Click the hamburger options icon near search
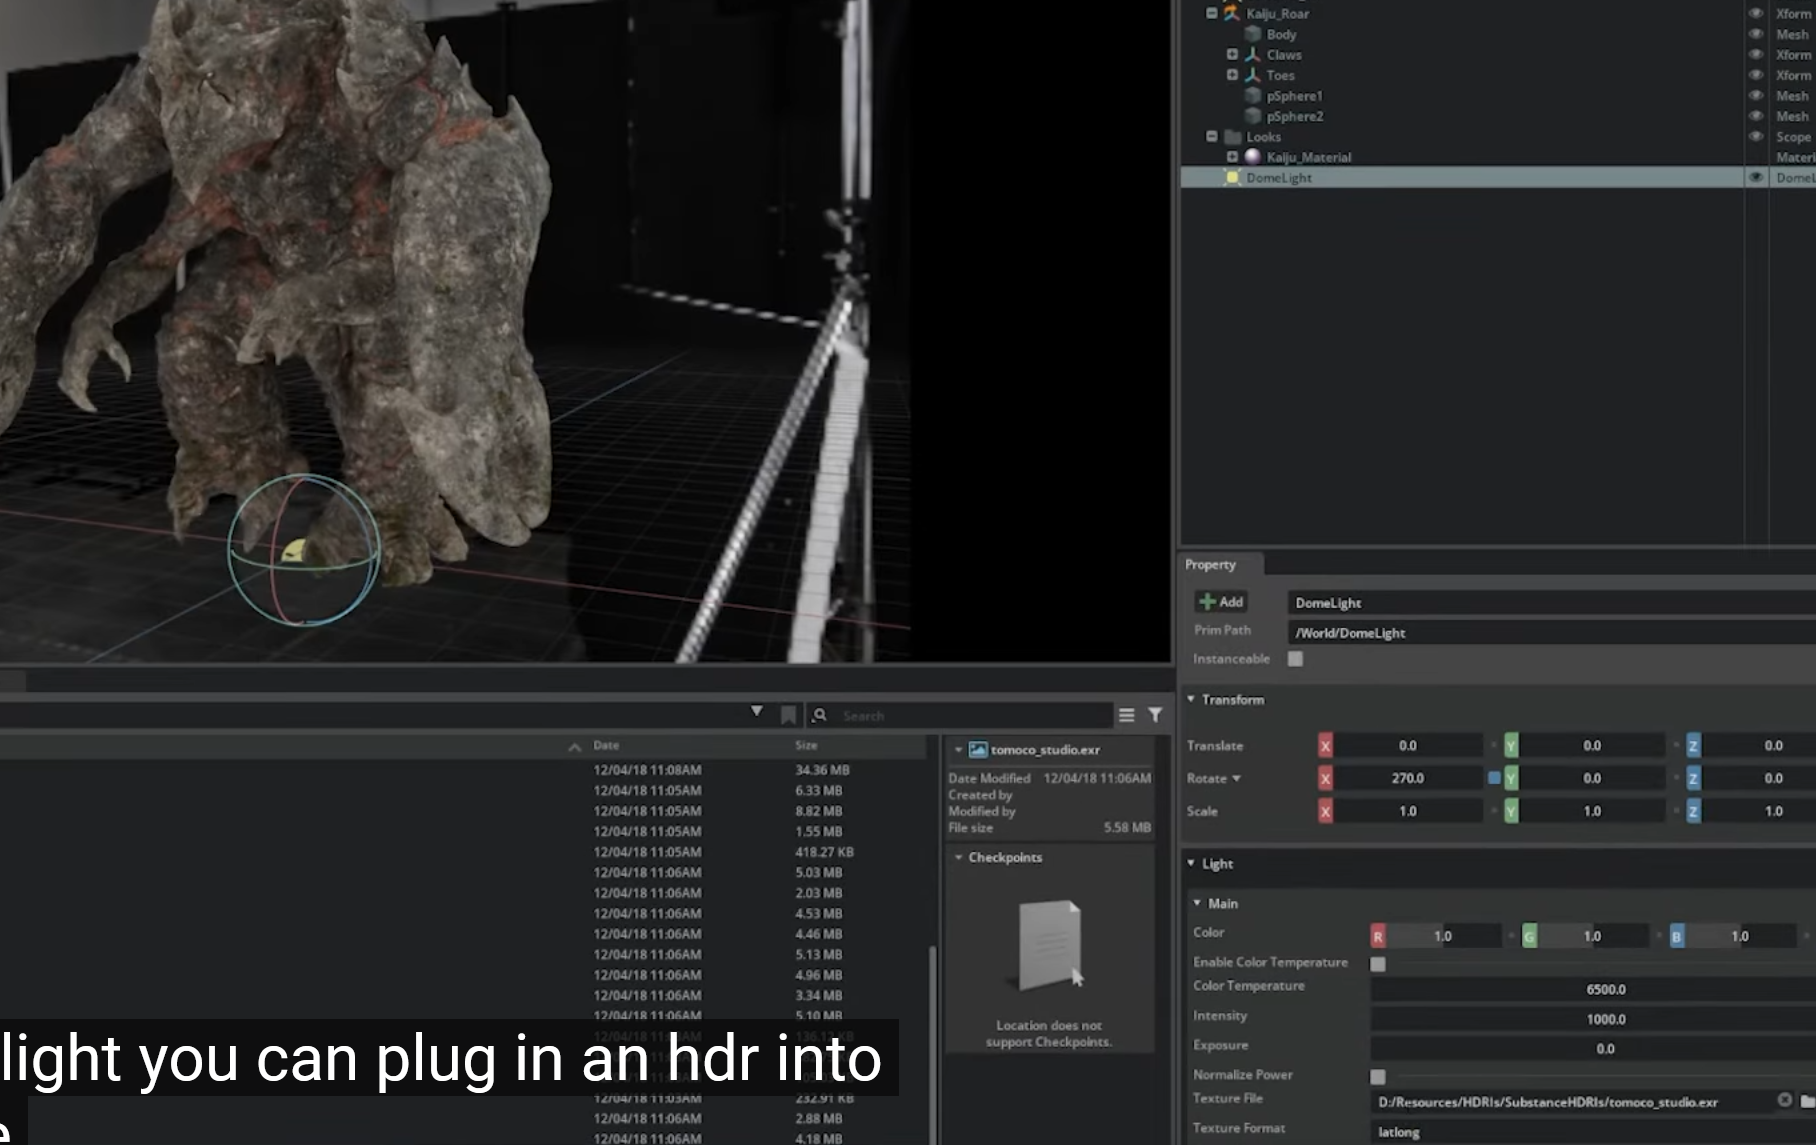Screen dimensions: 1816x1145 [1127, 715]
